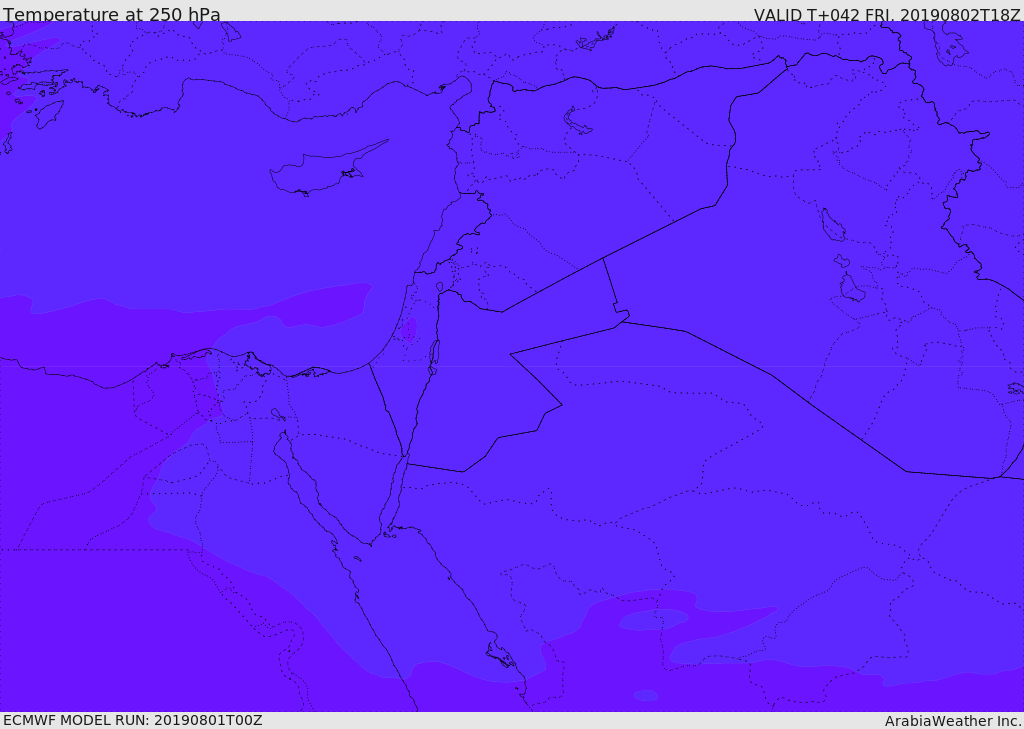Click the 'ECMWF MODEL RUN: 20190801T00Z' text
Viewport: 1024px width, 729px height.
pos(133,720)
